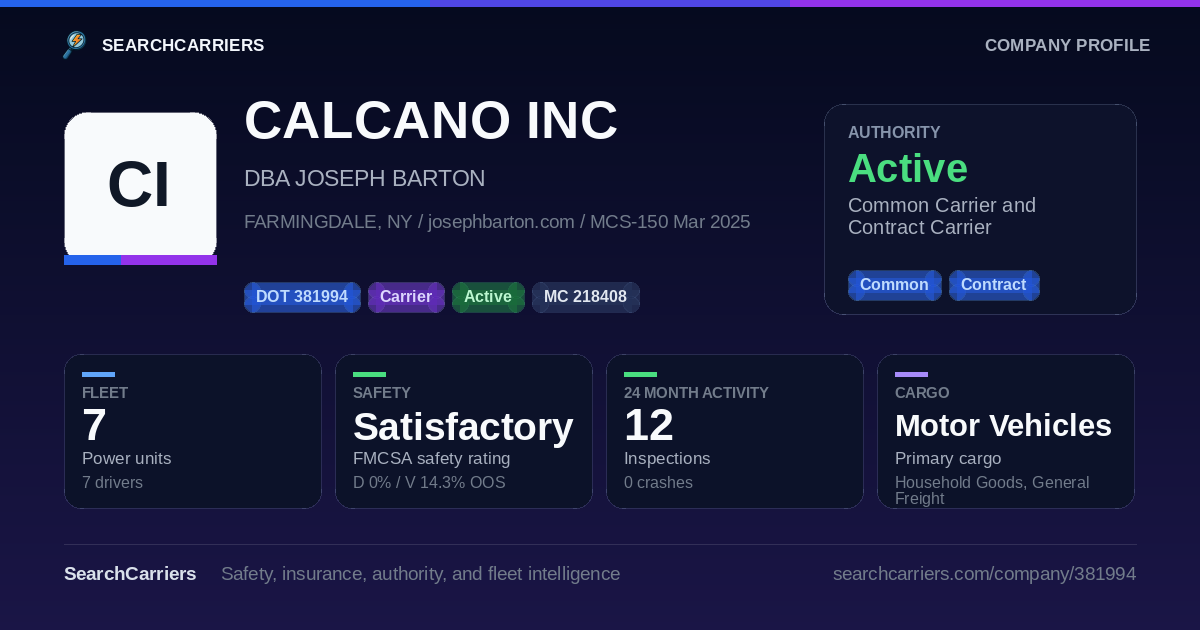The height and width of the screenshot is (630, 1200).
Task: Click the large green Active authority status
Action: [x=908, y=168]
